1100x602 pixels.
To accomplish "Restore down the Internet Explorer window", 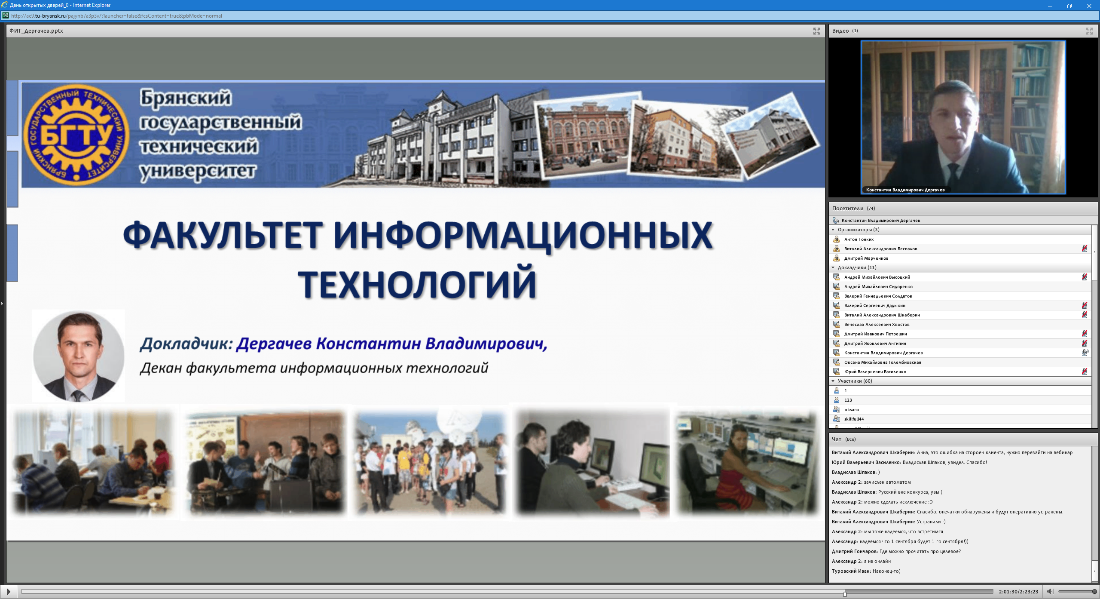I will [1070, 5].
